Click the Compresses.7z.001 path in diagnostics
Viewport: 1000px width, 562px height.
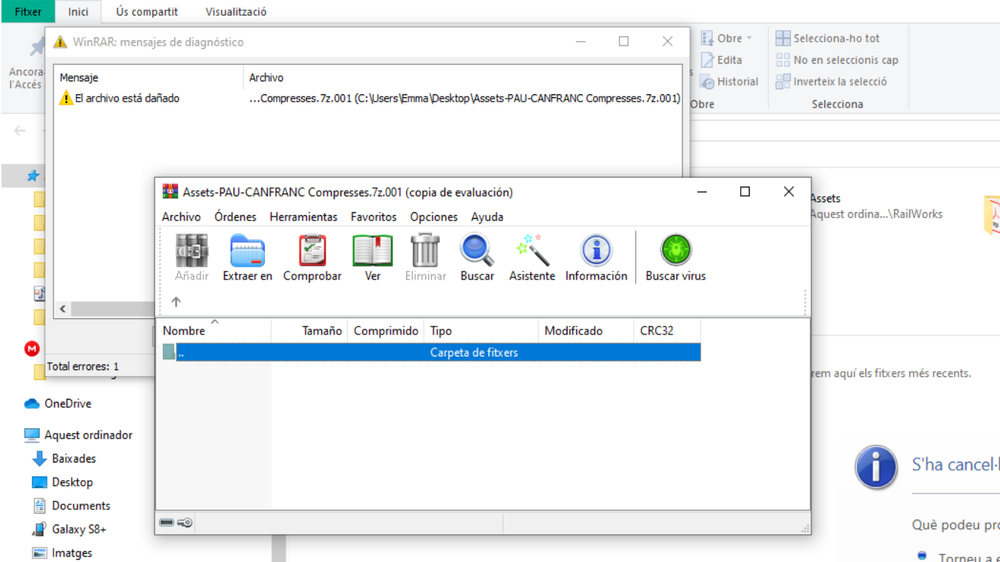pyautogui.click(x=464, y=98)
